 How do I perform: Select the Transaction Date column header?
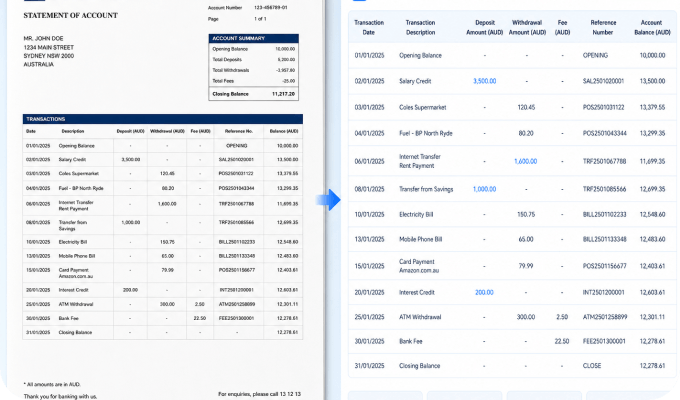point(369,27)
